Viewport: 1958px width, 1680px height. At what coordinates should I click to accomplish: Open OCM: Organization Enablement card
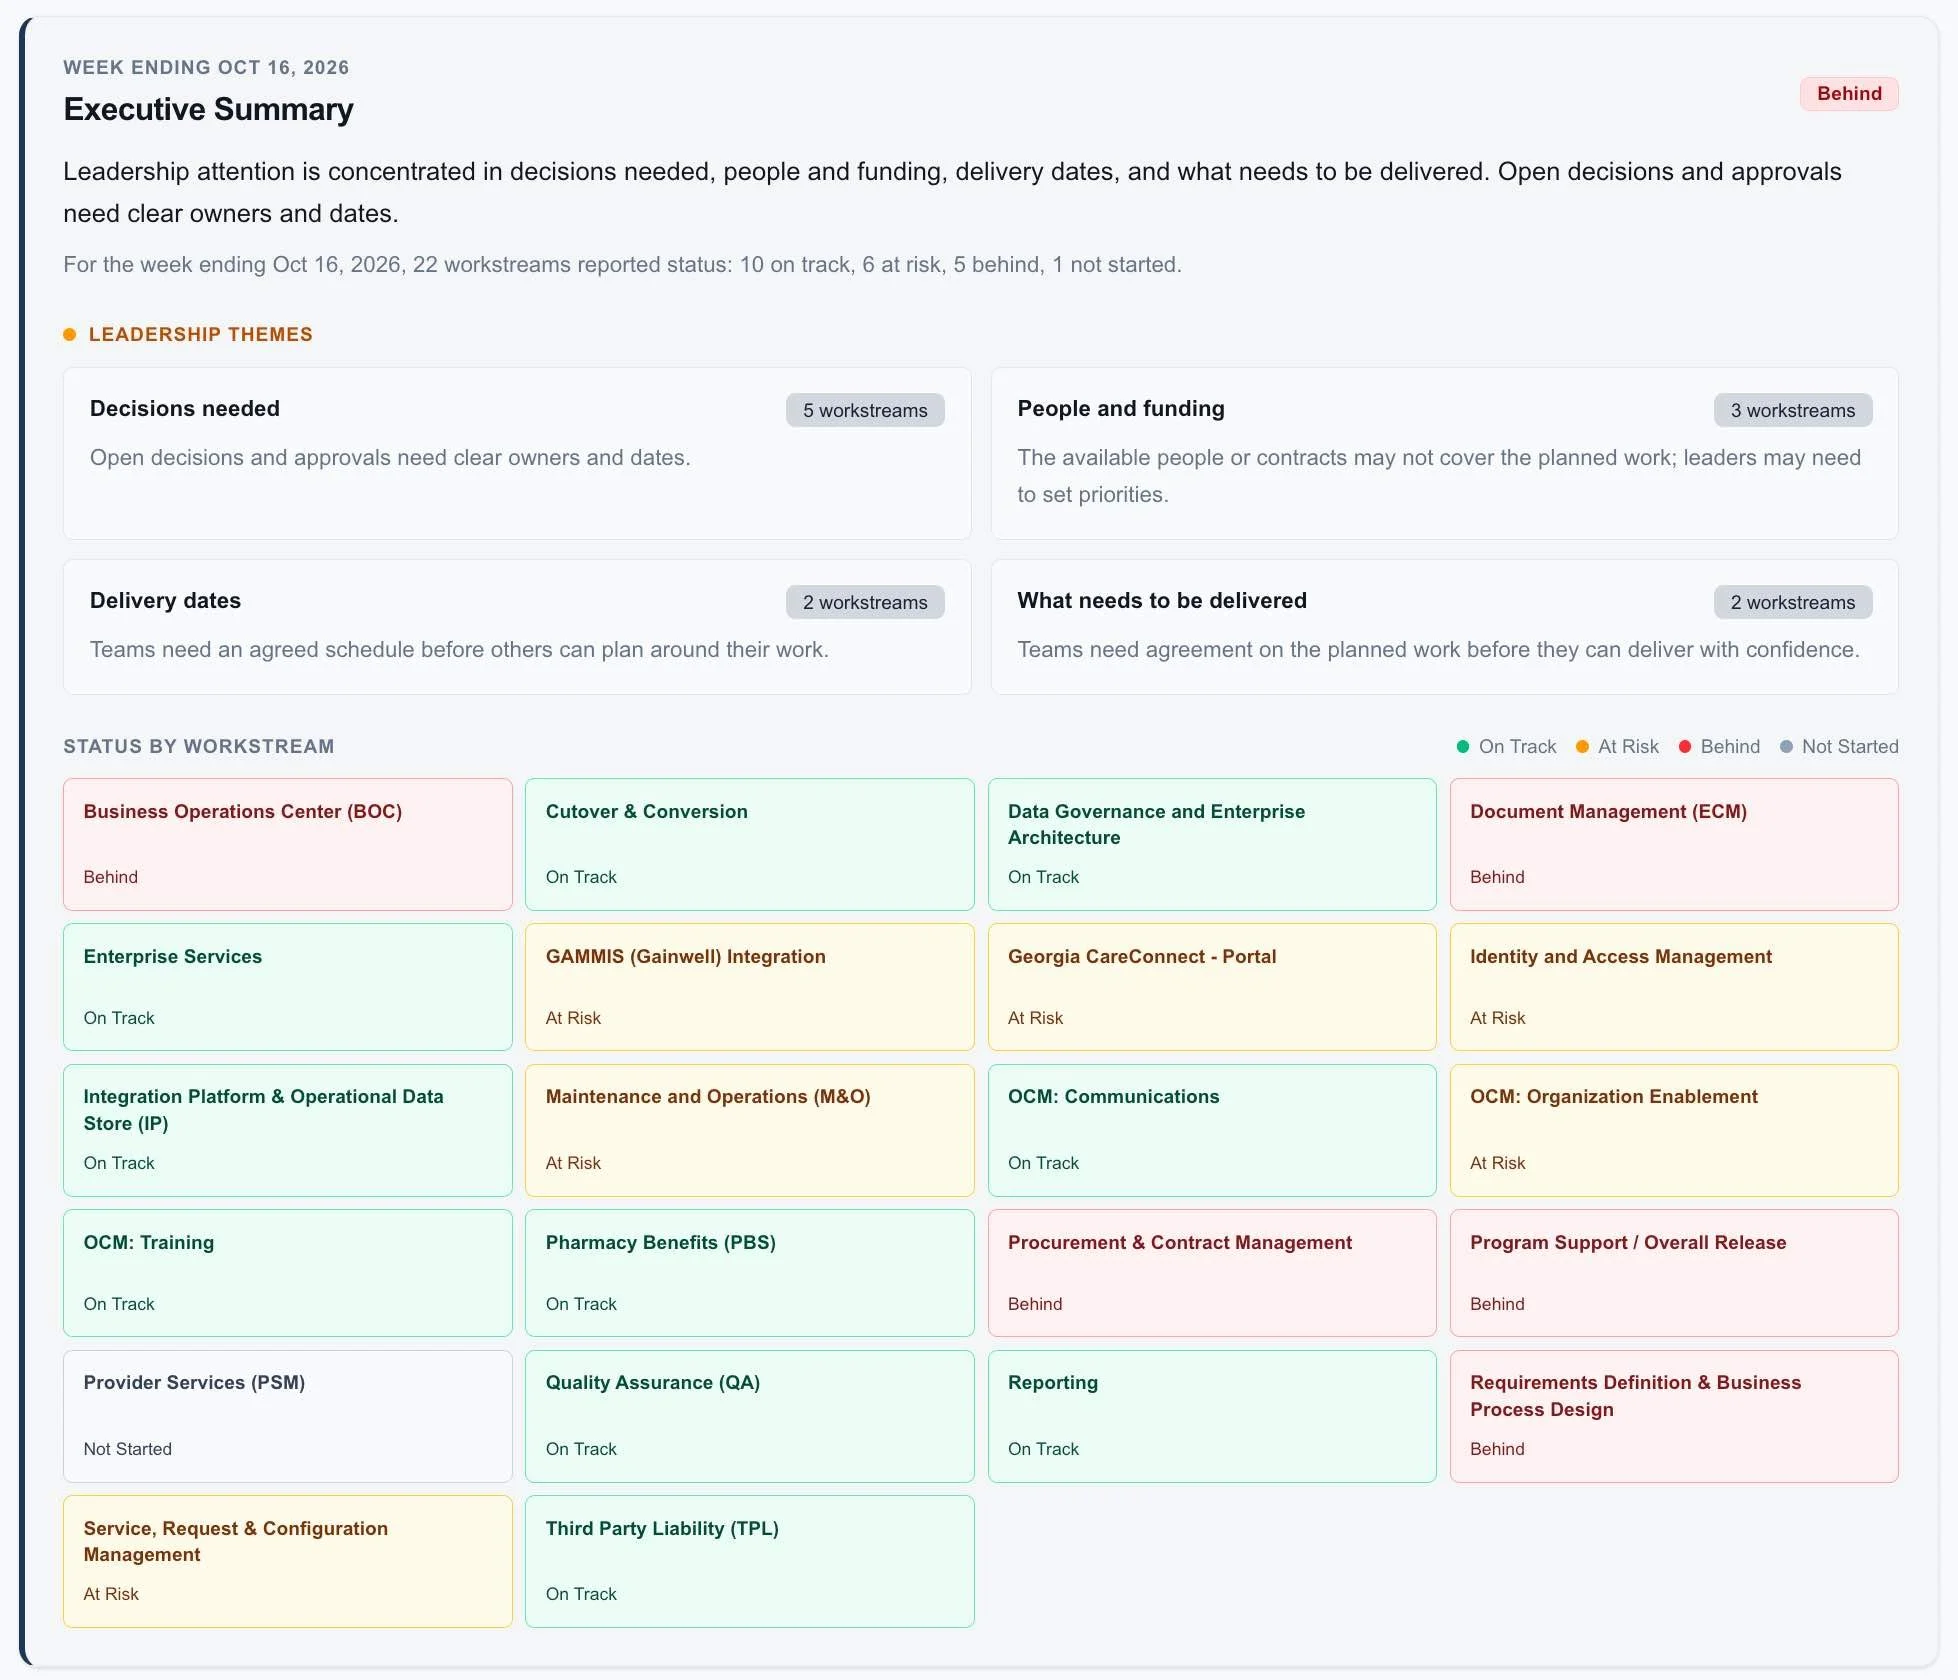pos(1674,1130)
